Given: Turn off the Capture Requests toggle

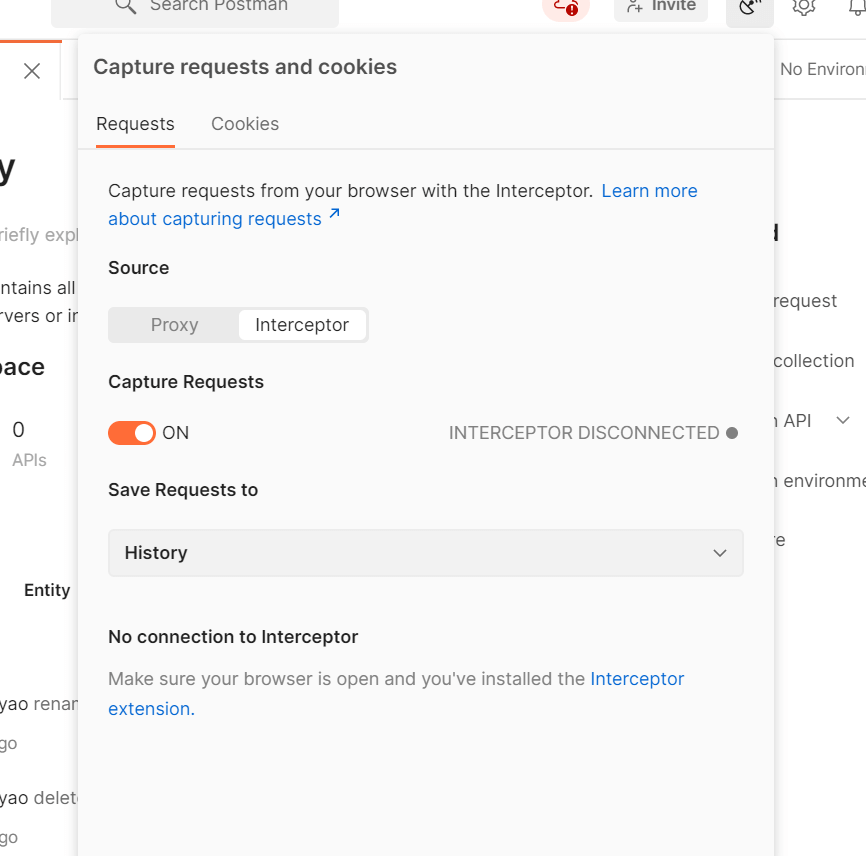Looking at the screenshot, I should (131, 433).
